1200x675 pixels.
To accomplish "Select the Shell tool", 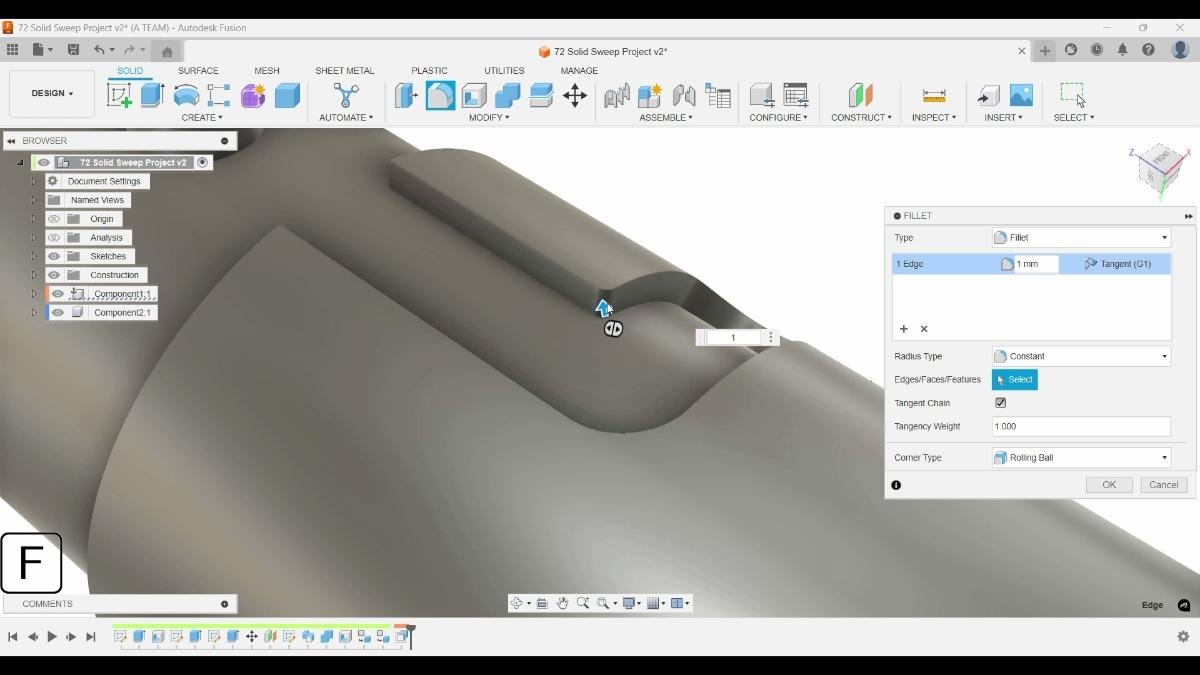I will [x=474, y=96].
